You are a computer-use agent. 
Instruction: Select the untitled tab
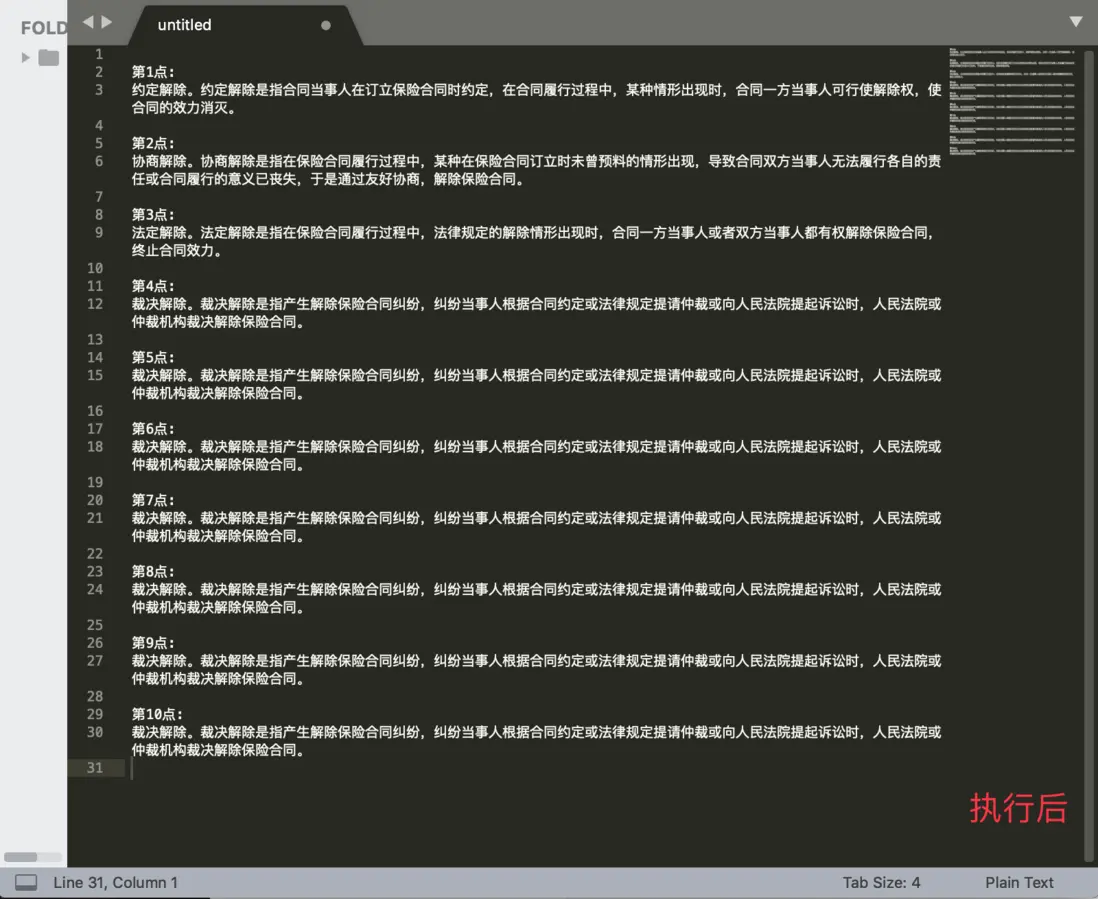[x=246, y=25]
